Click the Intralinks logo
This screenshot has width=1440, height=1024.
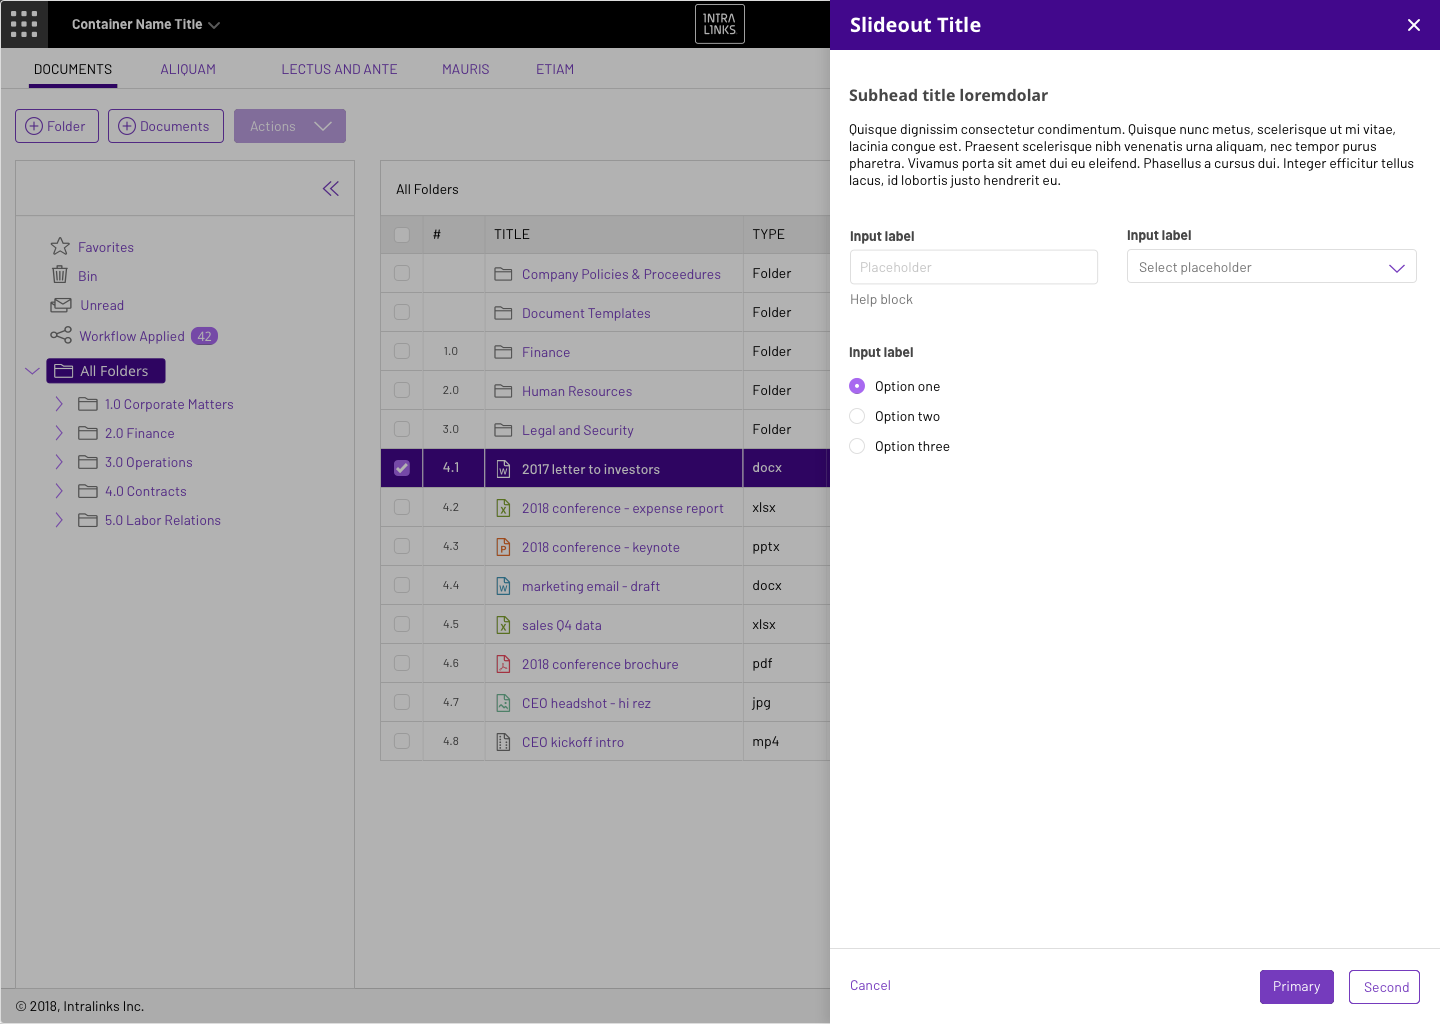tap(720, 24)
